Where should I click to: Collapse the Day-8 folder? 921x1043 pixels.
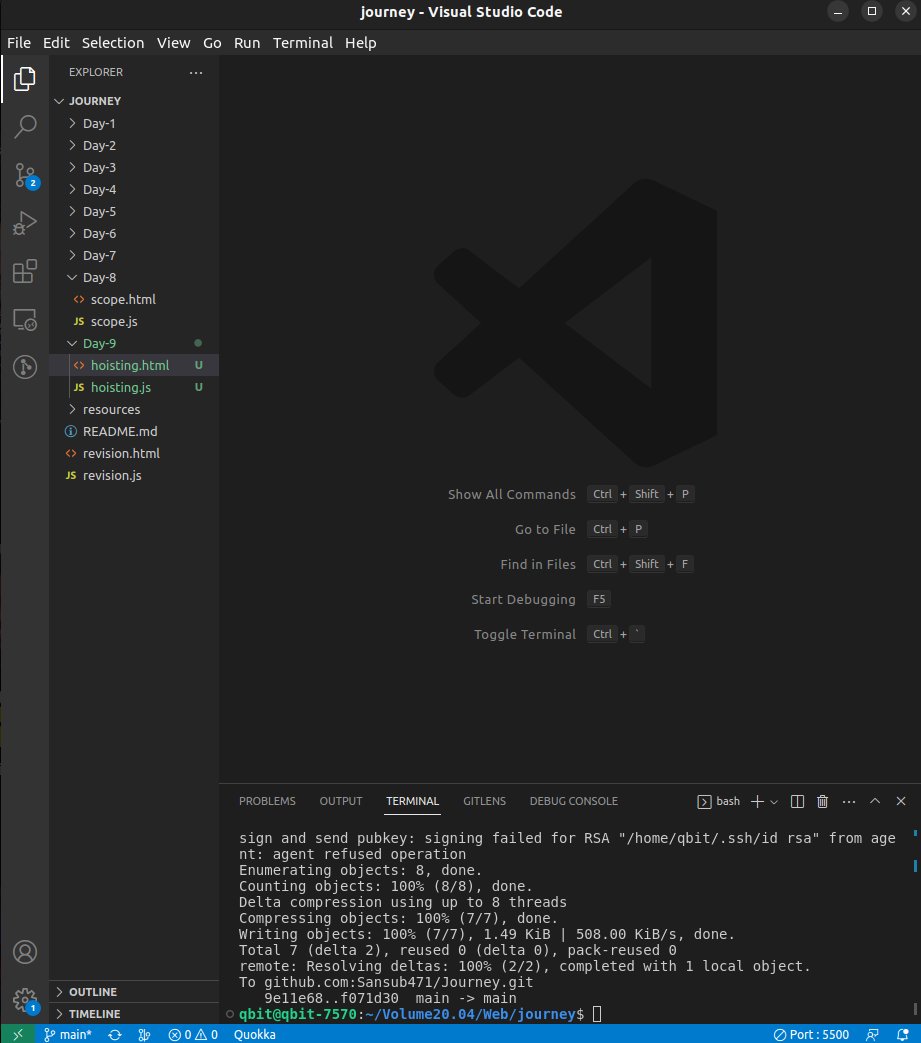click(134, 277)
